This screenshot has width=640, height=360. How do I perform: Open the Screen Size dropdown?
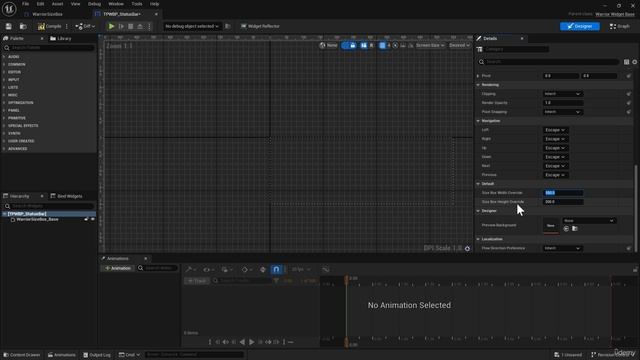pos(430,45)
